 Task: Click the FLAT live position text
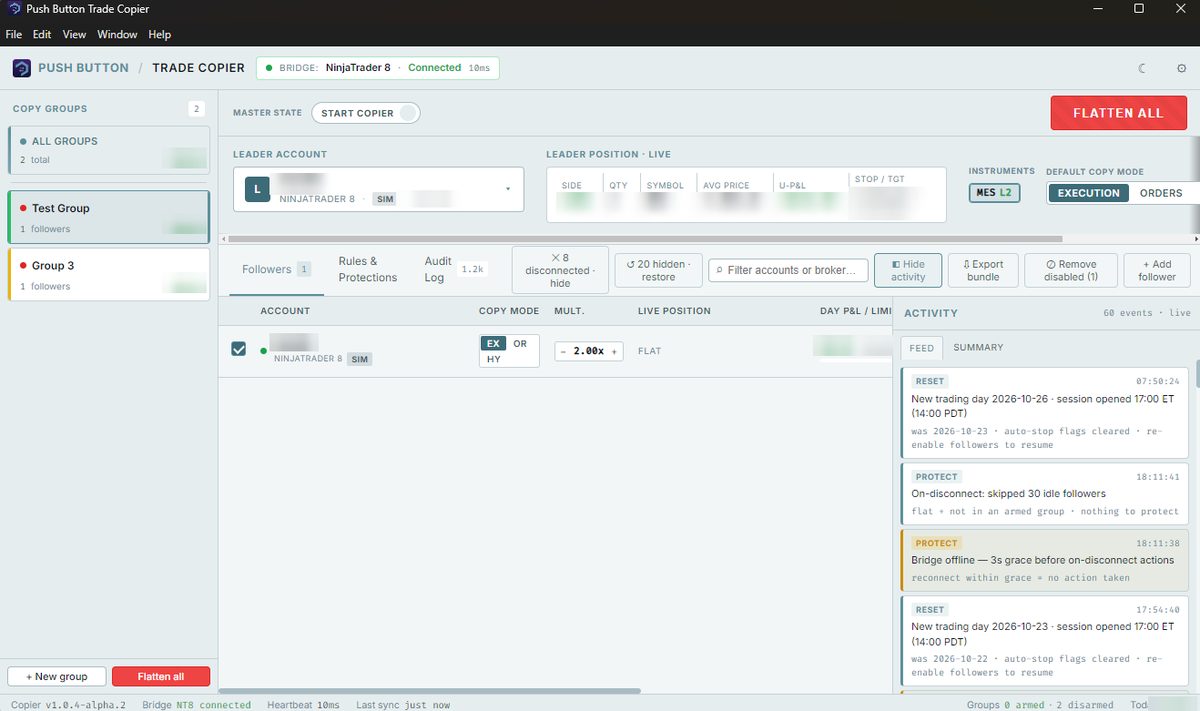coord(649,351)
